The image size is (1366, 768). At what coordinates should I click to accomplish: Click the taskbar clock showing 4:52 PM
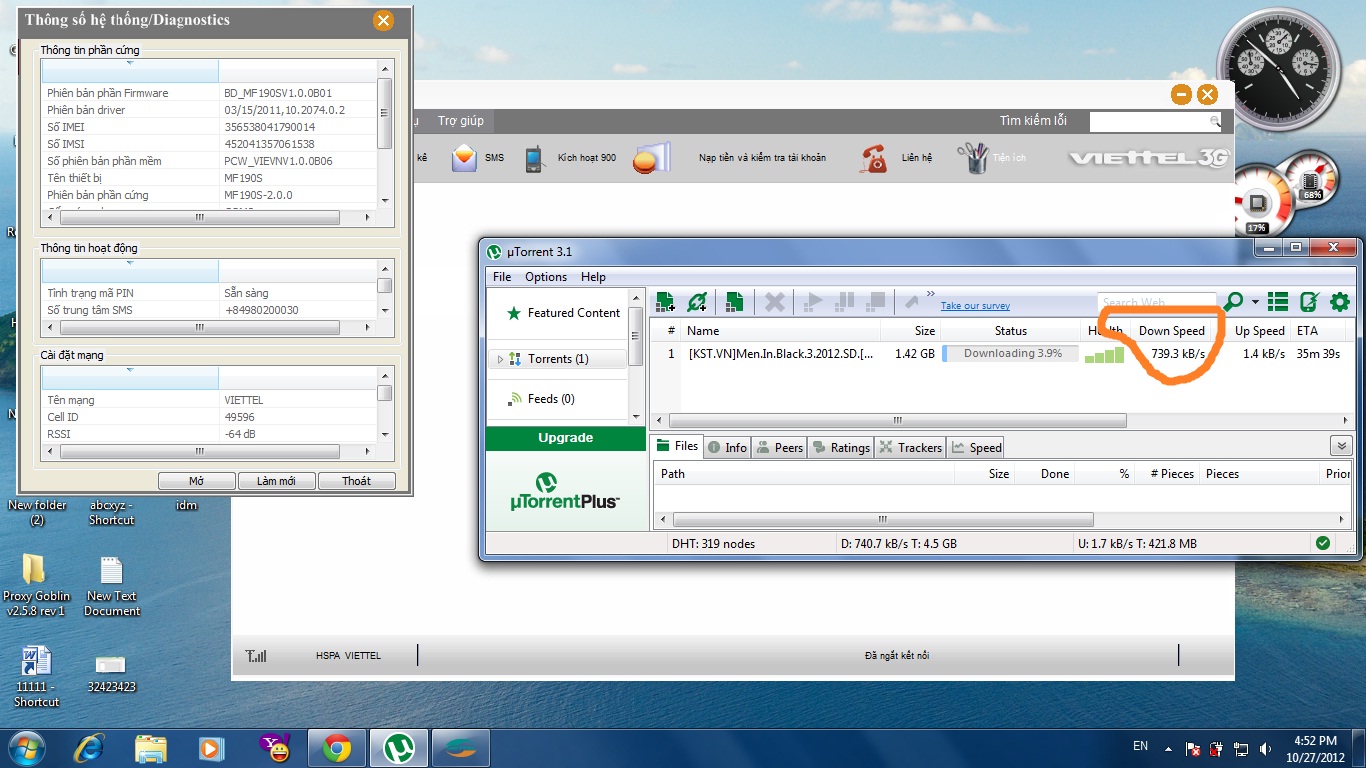1314,748
